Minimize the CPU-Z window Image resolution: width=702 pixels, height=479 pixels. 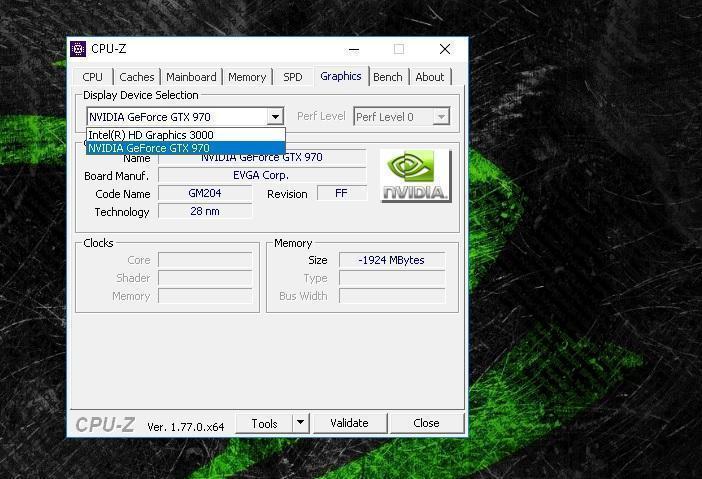point(354,49)
